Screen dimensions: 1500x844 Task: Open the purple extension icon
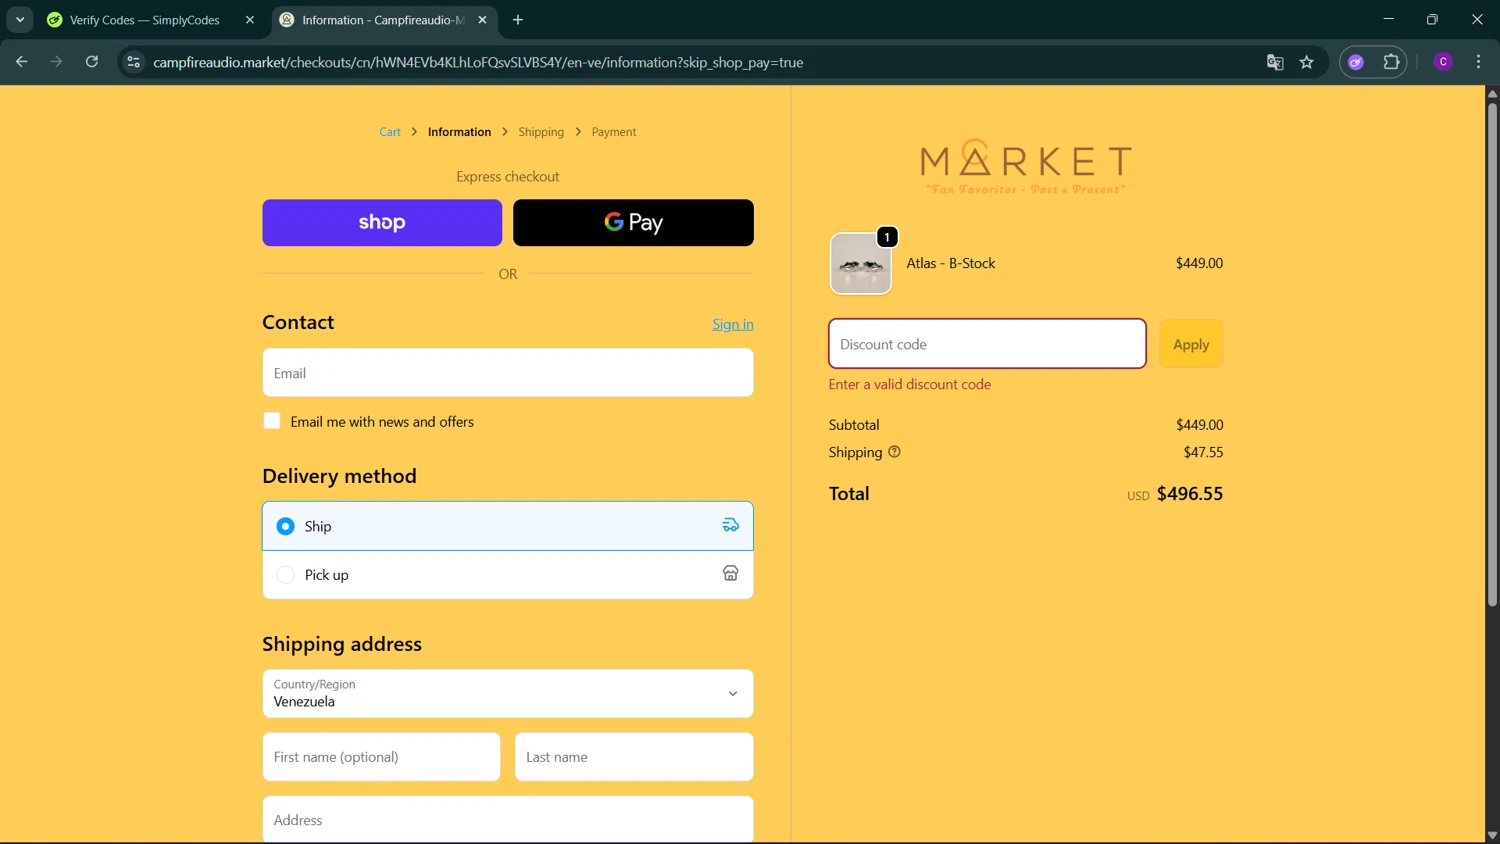[1356, 62]
